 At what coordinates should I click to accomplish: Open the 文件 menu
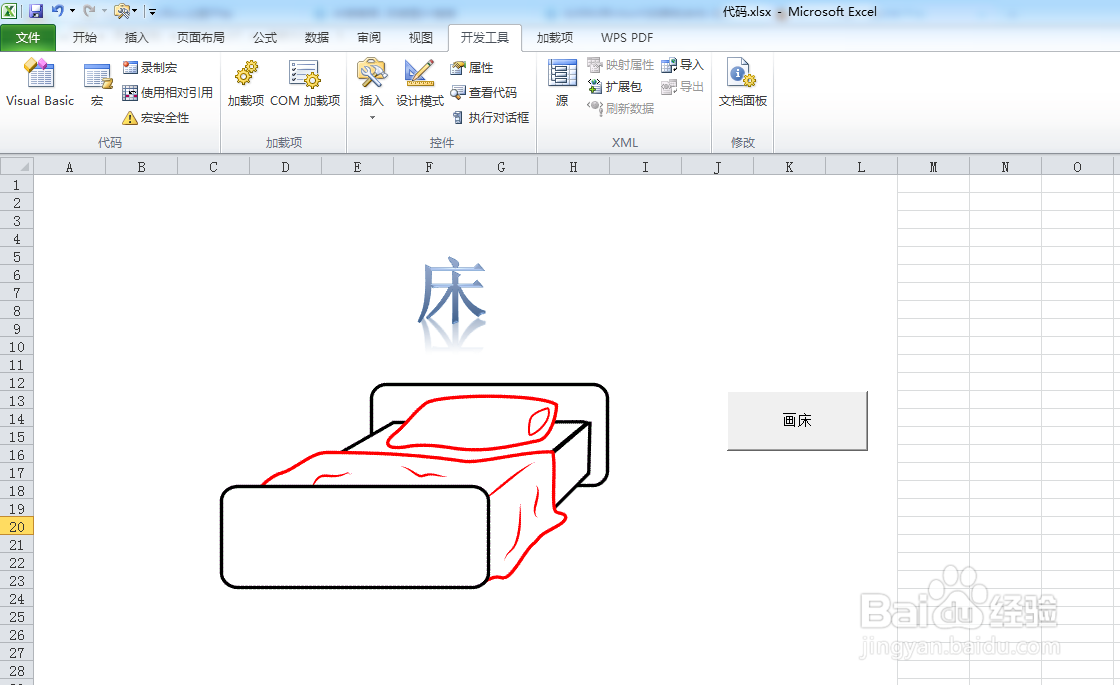[29, 37]
